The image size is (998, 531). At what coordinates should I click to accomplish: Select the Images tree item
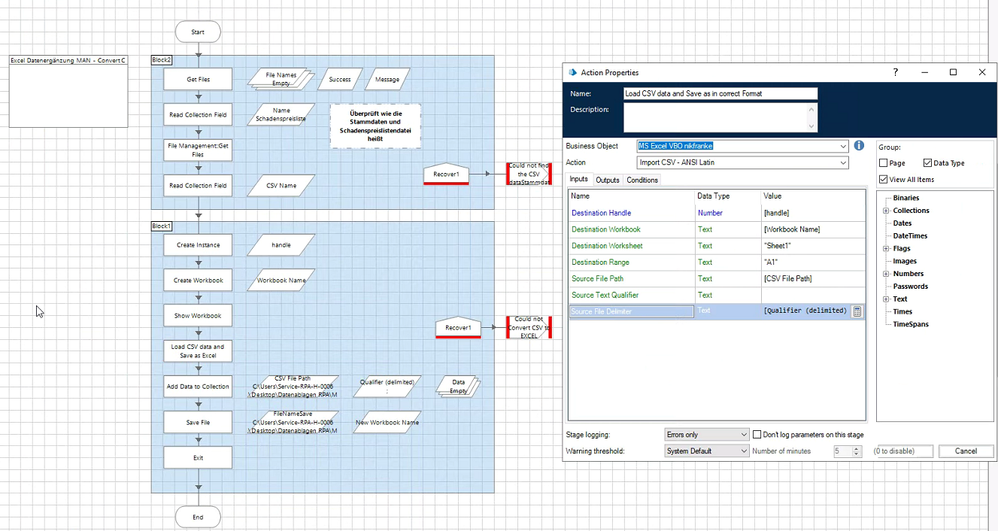[904, 261]
